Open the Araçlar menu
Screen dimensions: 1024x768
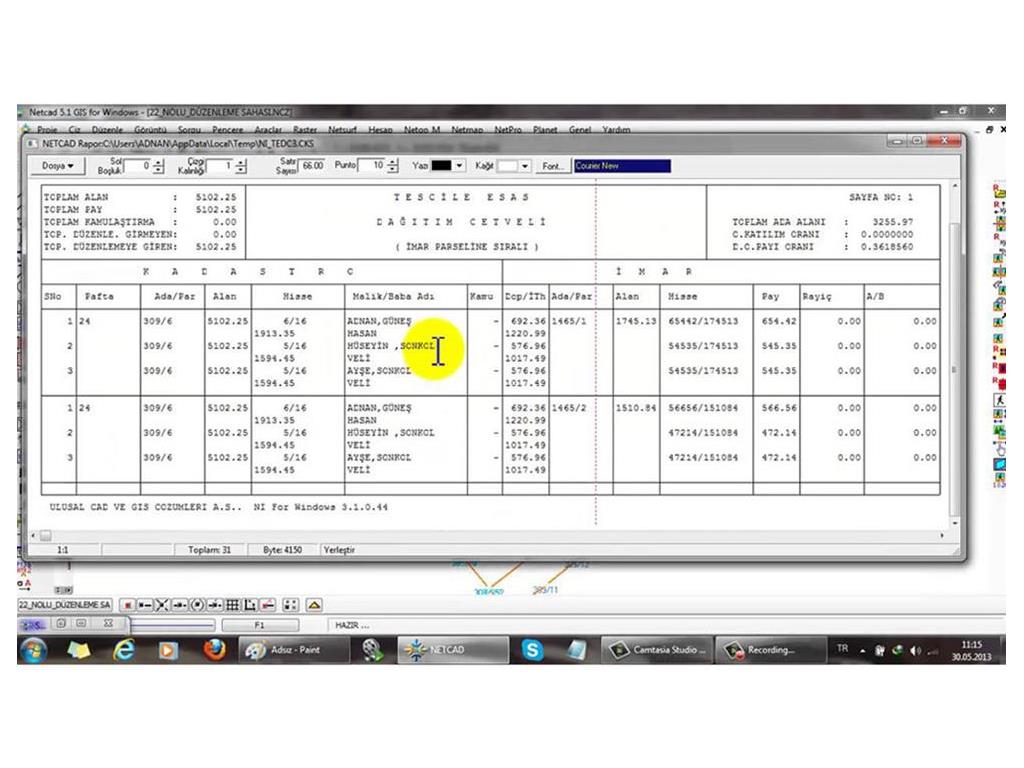tap(268, 130)
